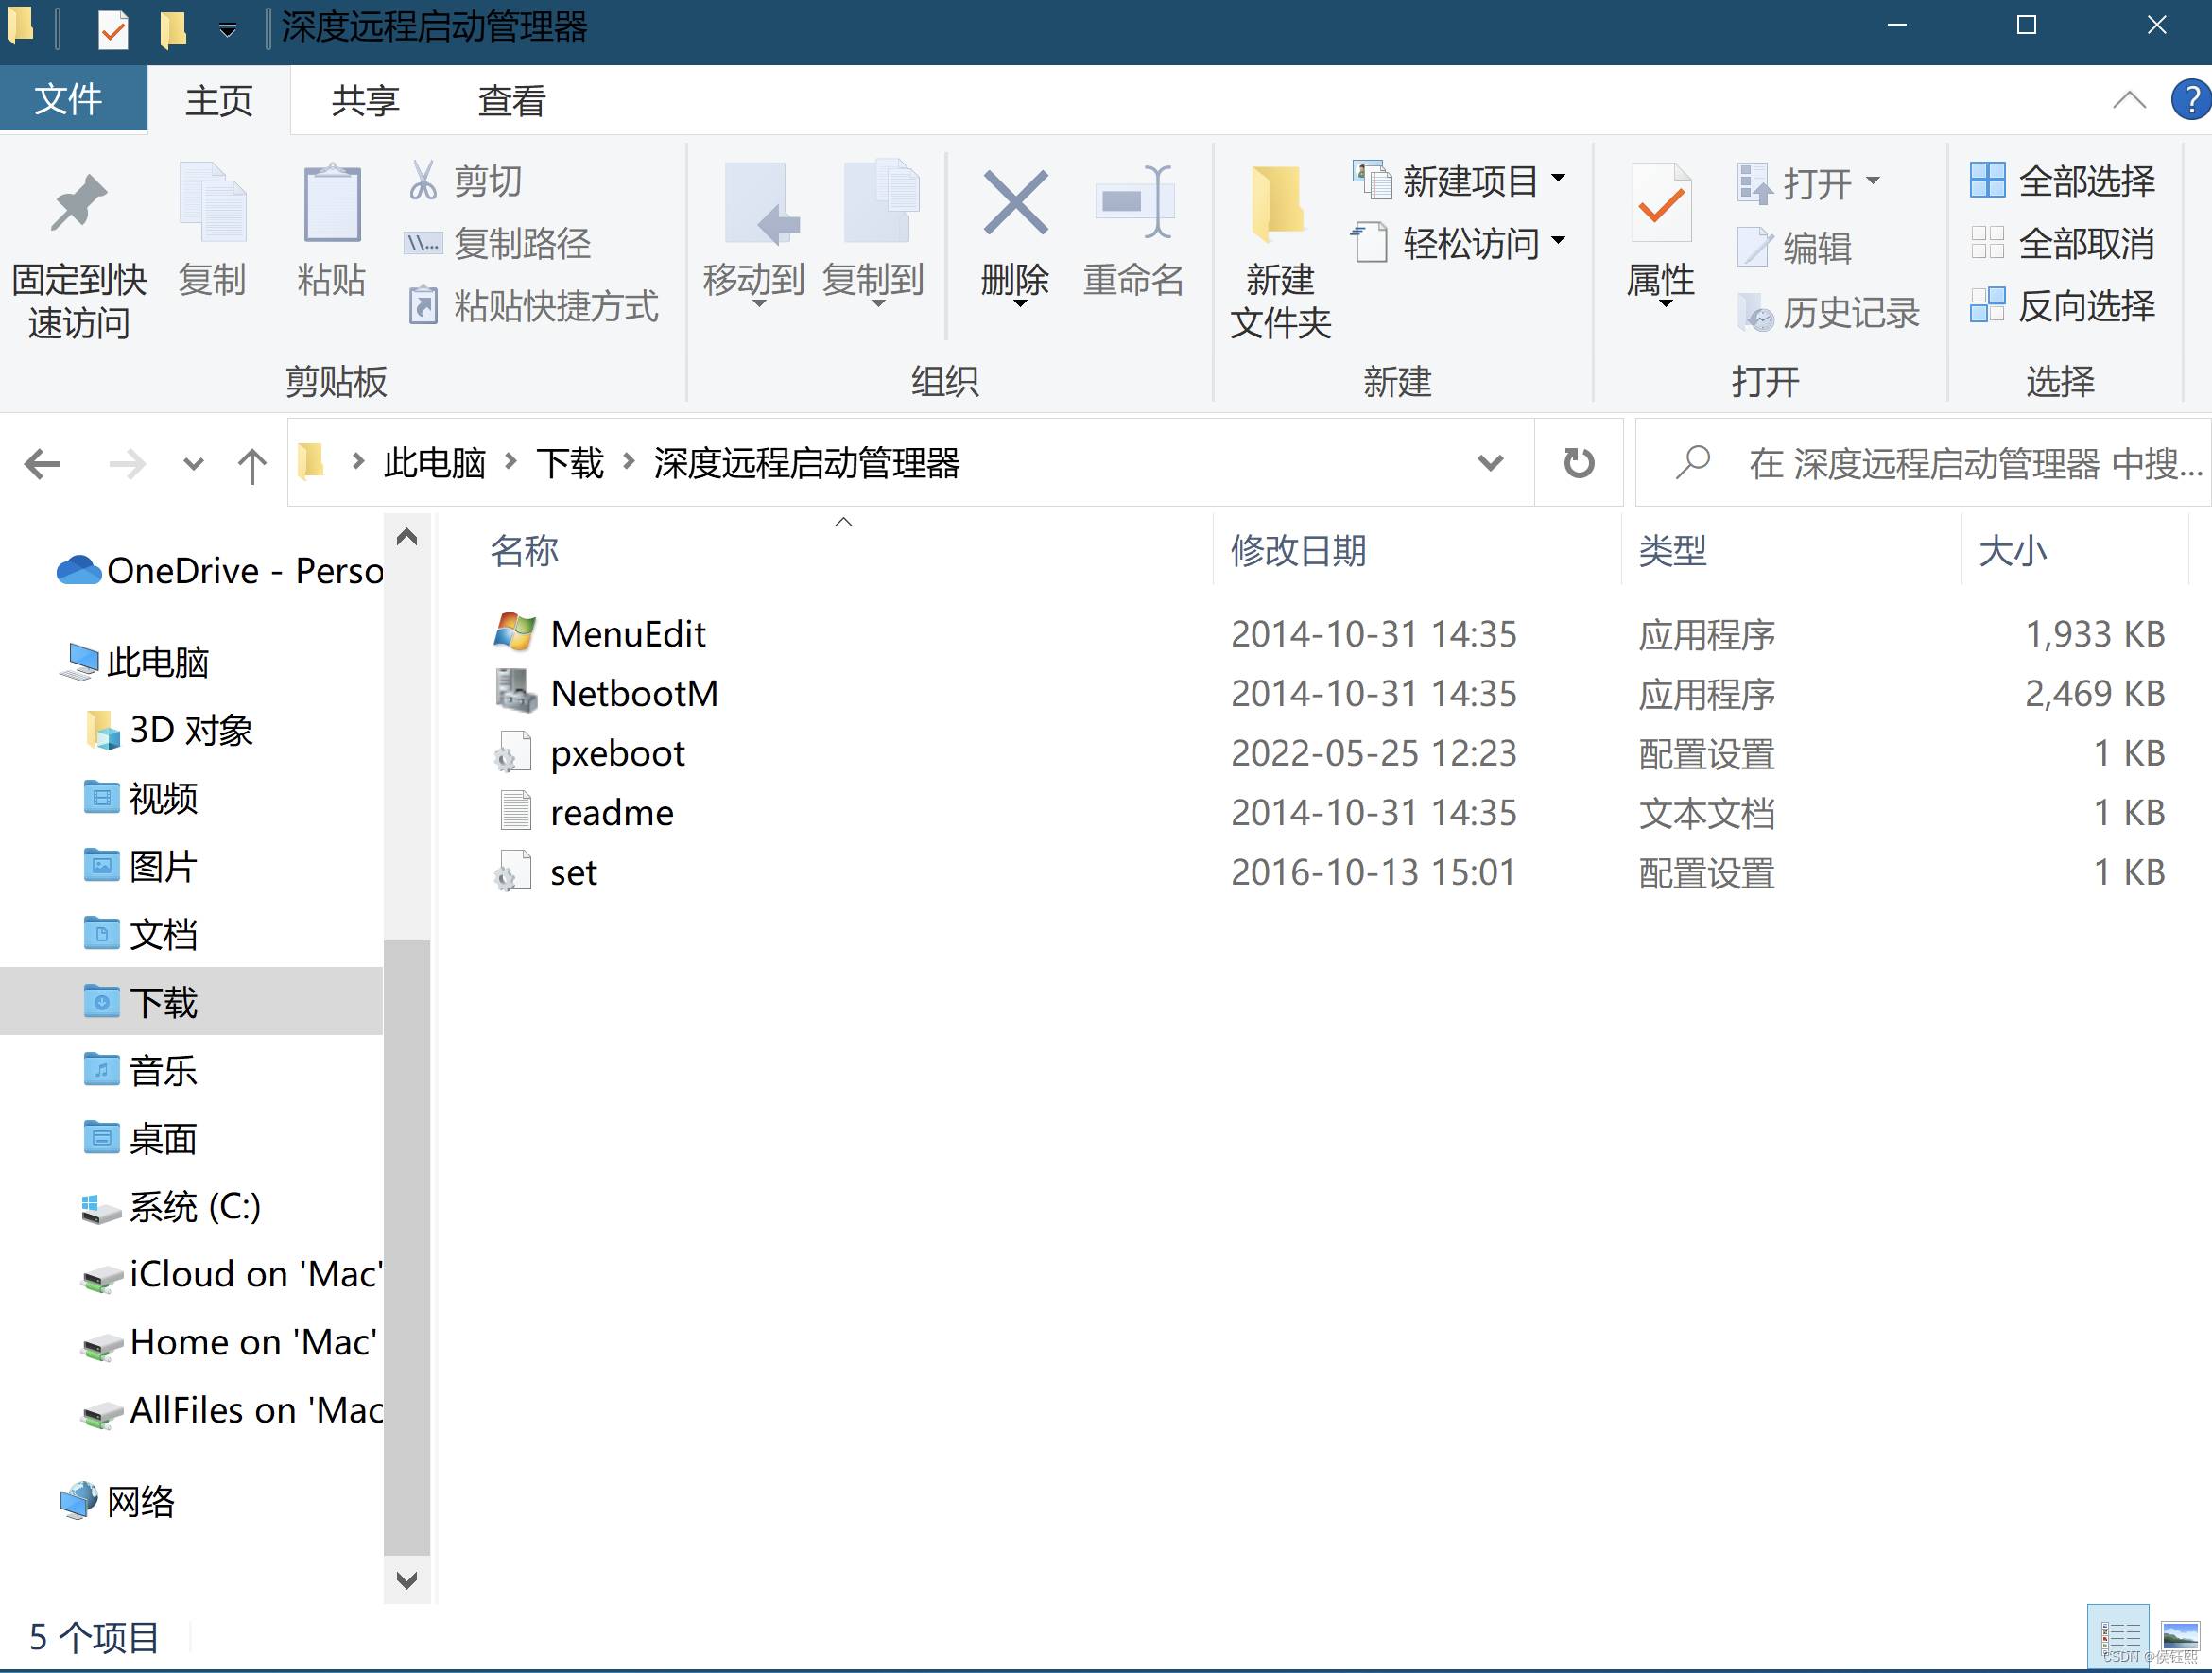Viewport: 2212px width, 1673px height.
Task: Open the NetbootM application file
Action: coord(633,693)
